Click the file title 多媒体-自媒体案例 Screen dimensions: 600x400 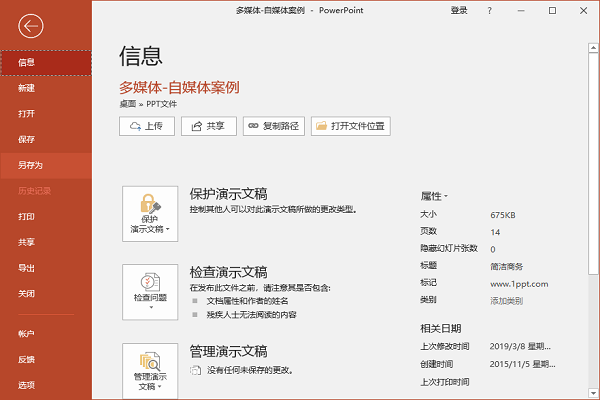click(179, 87)
